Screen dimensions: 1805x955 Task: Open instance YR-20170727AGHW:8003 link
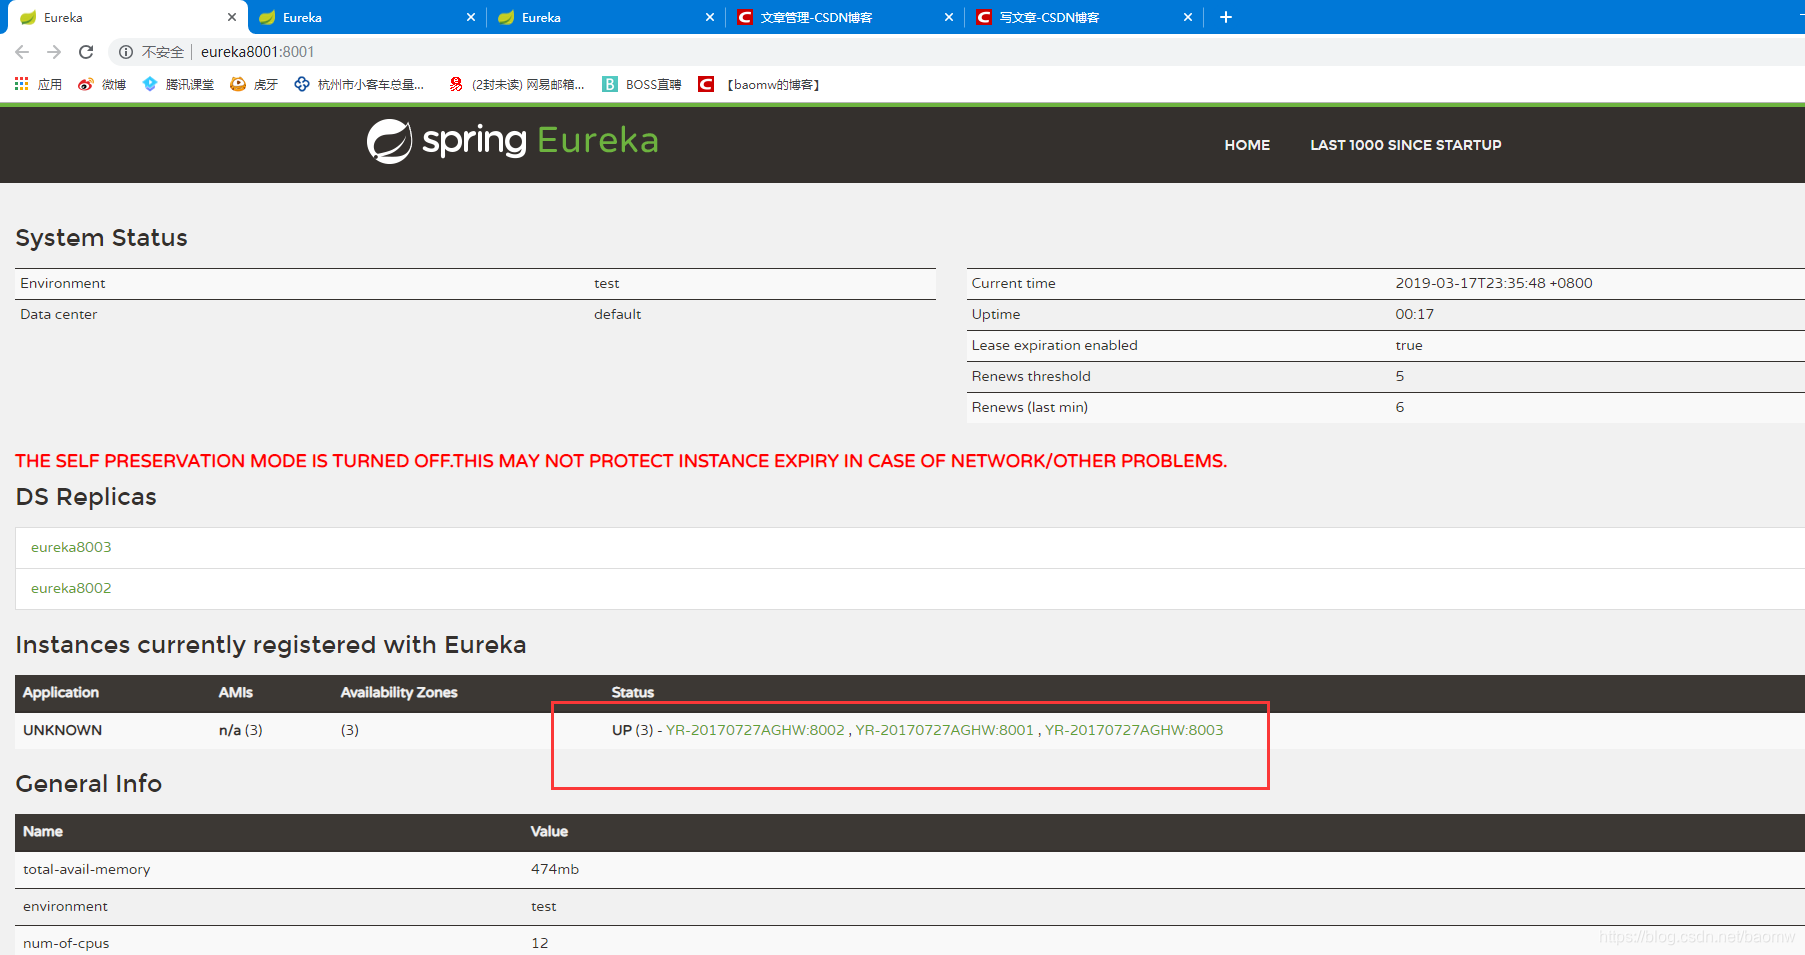(1134, 730)
